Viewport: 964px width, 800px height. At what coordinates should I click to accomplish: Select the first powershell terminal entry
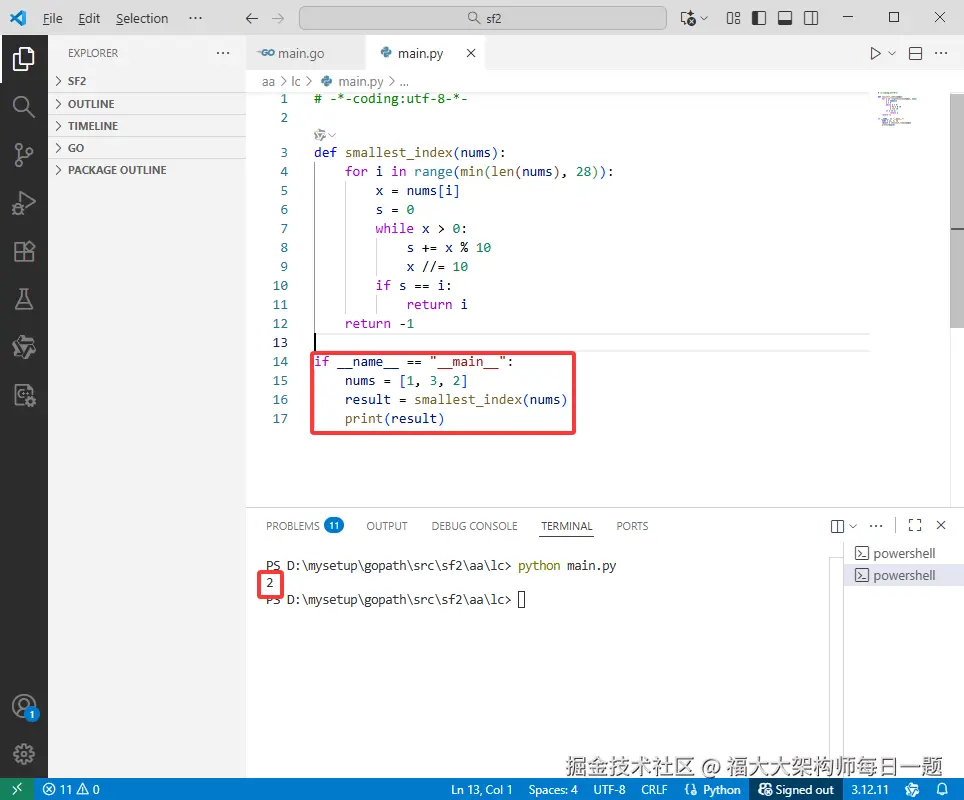(x=903, y=553)
